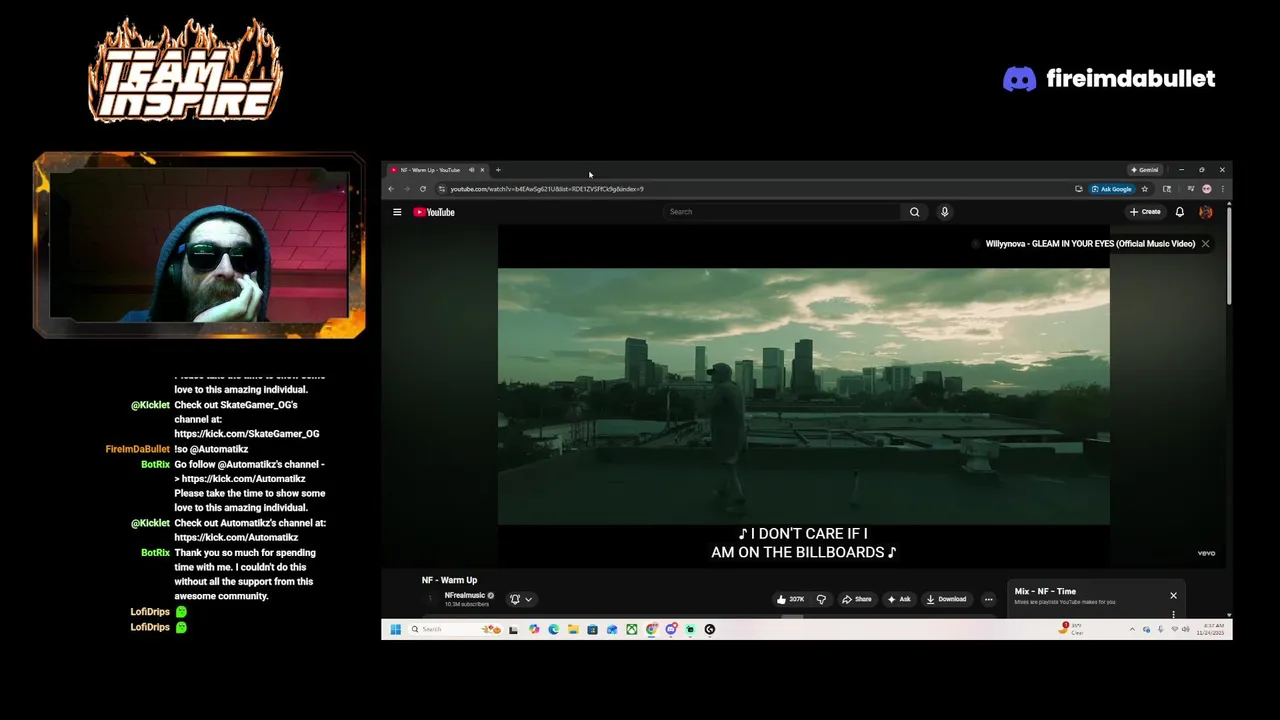Click the Windows taskbar search box

pos(457,629)
